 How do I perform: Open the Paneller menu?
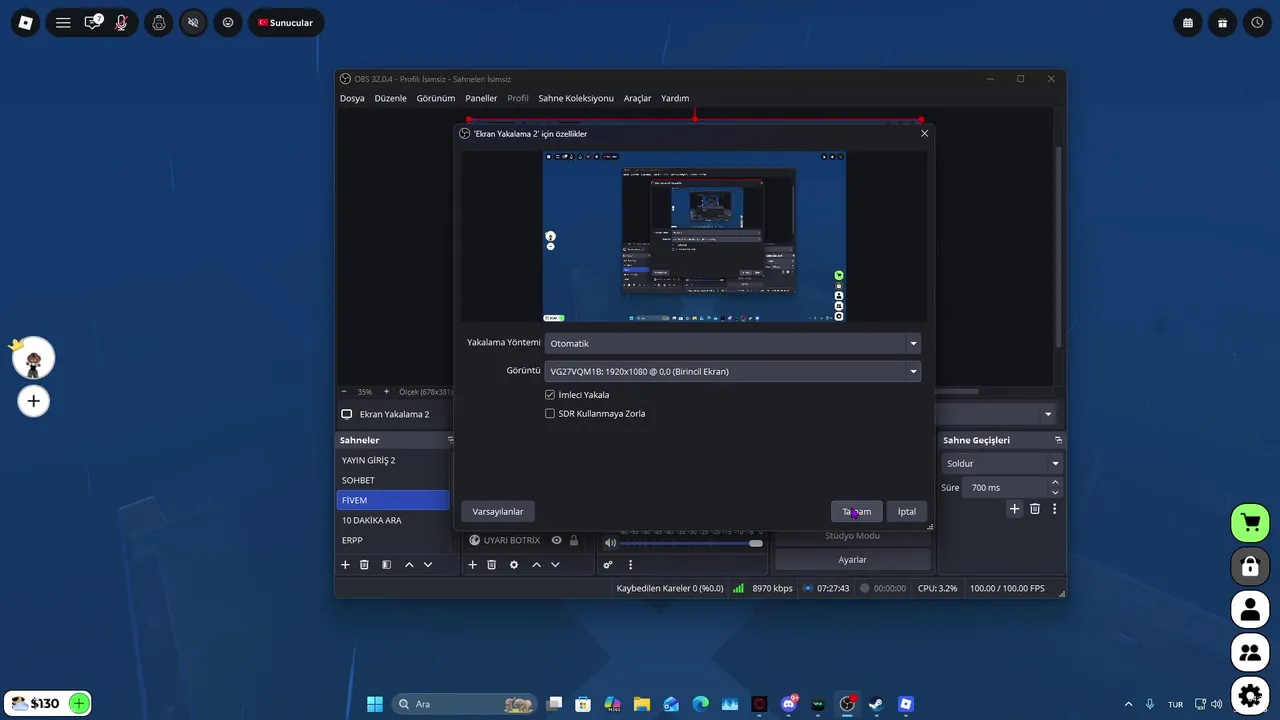point(481,98)
